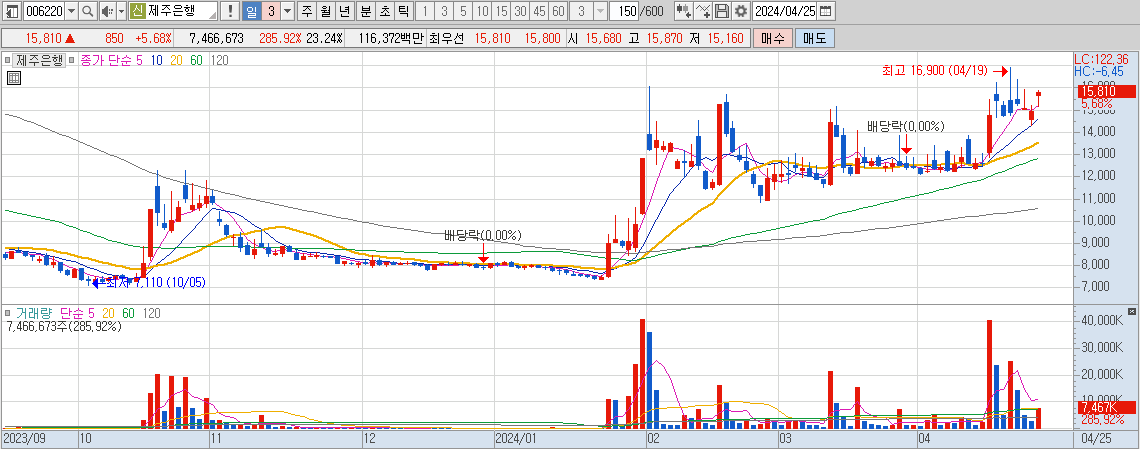Toggle the small square before 종가 단순

pyautogui.click(x=73, y=60)
